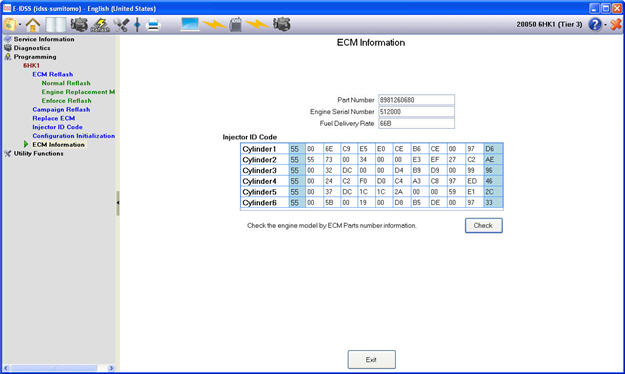Viewport: 625px width, 374px height.
Task: Click cell D6 in Cylinder1 row
Action: (493, 149)
